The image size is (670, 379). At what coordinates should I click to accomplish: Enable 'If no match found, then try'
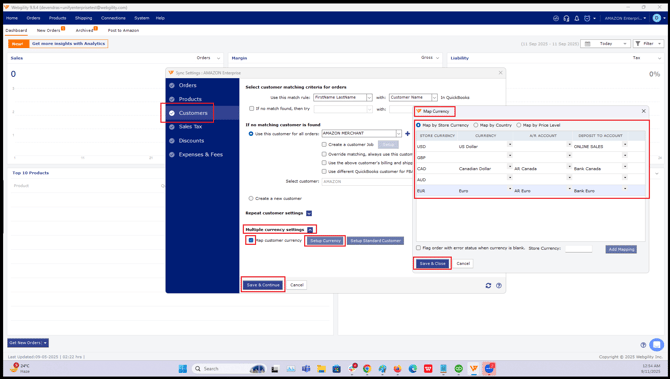pyautogui.click(x=251, y=109)
